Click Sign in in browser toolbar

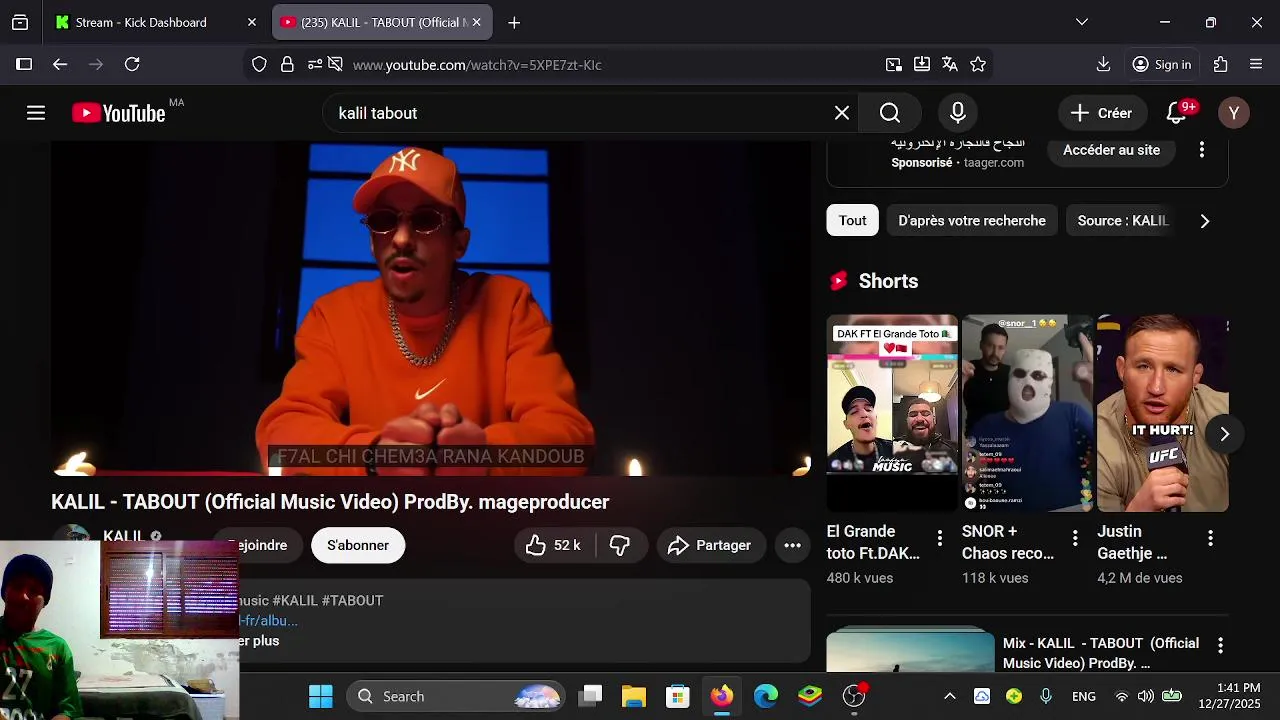1161,64
